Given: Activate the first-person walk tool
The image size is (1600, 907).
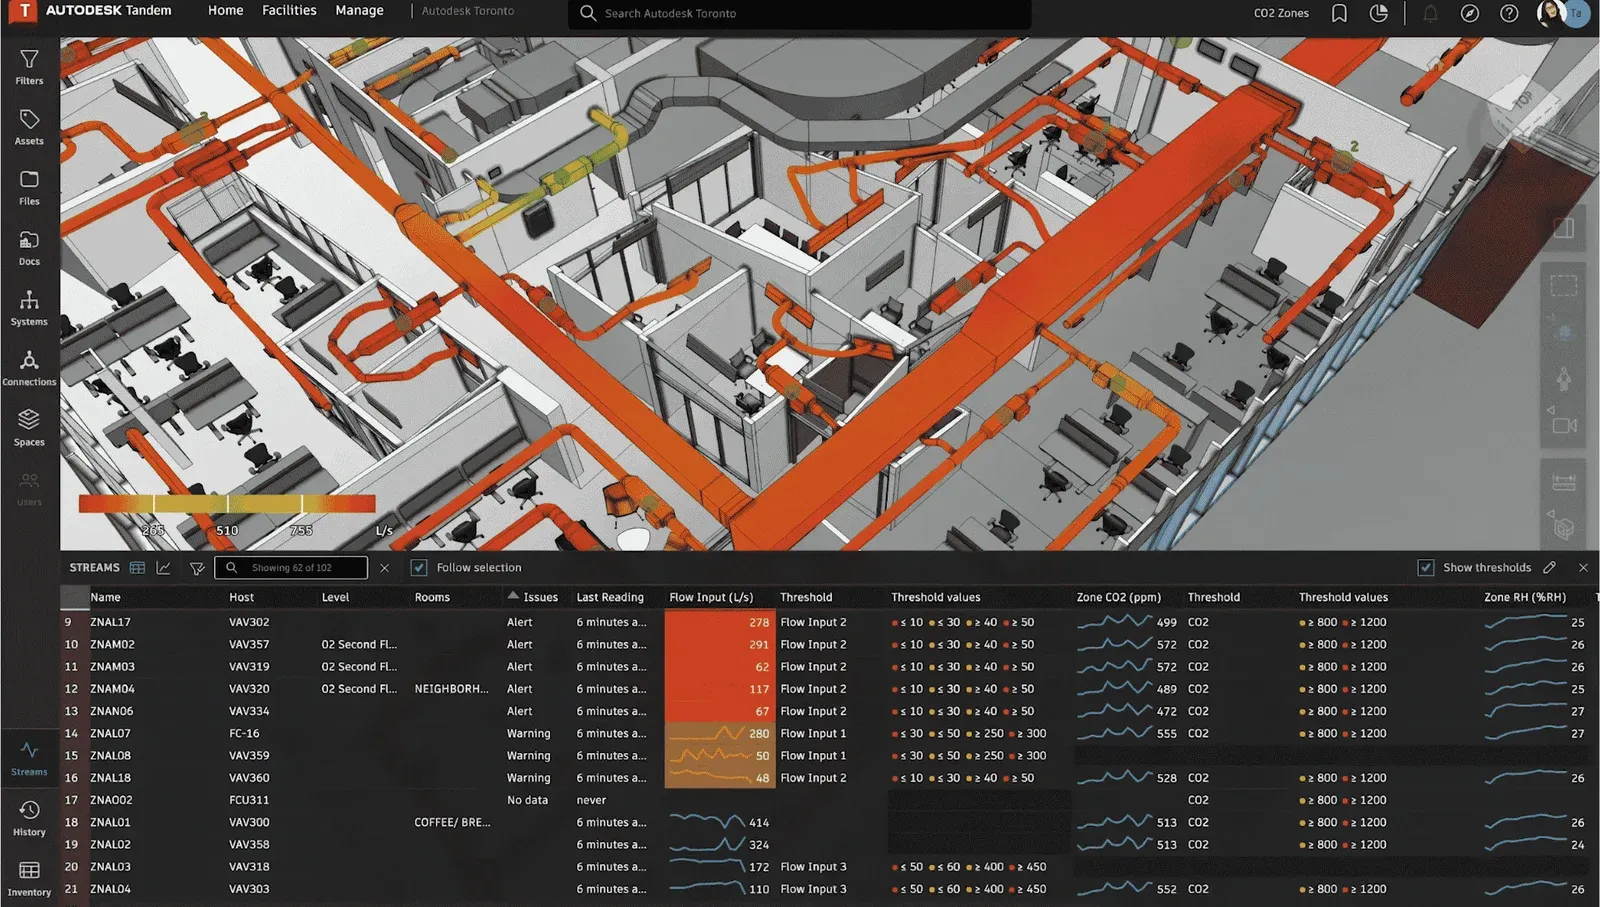Looking at the screenshot, I should pos(1564,380).
